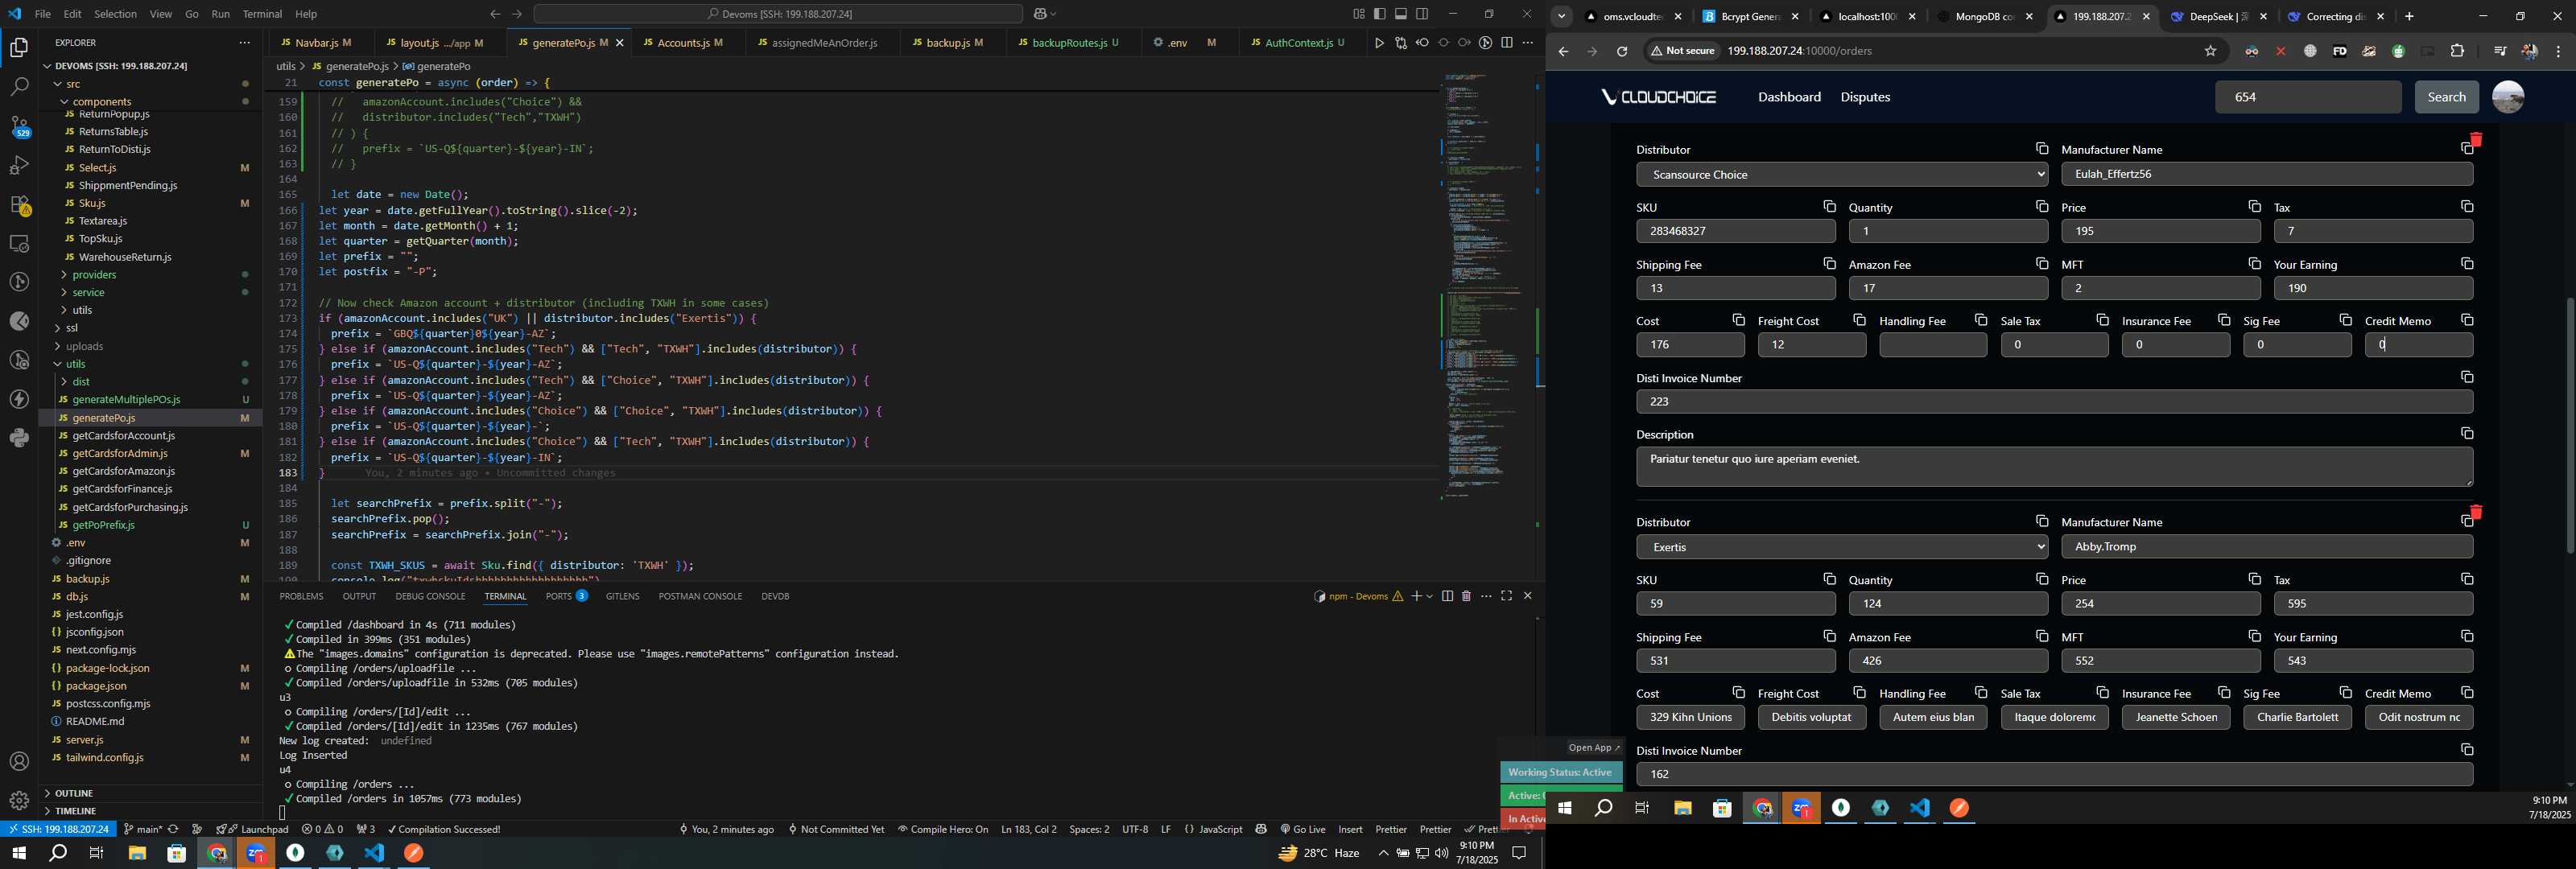This screenshot has width=2576, height=869.
Task: Open the Chrome tab search dropdown arrow
Action: tap(1561, 16)
